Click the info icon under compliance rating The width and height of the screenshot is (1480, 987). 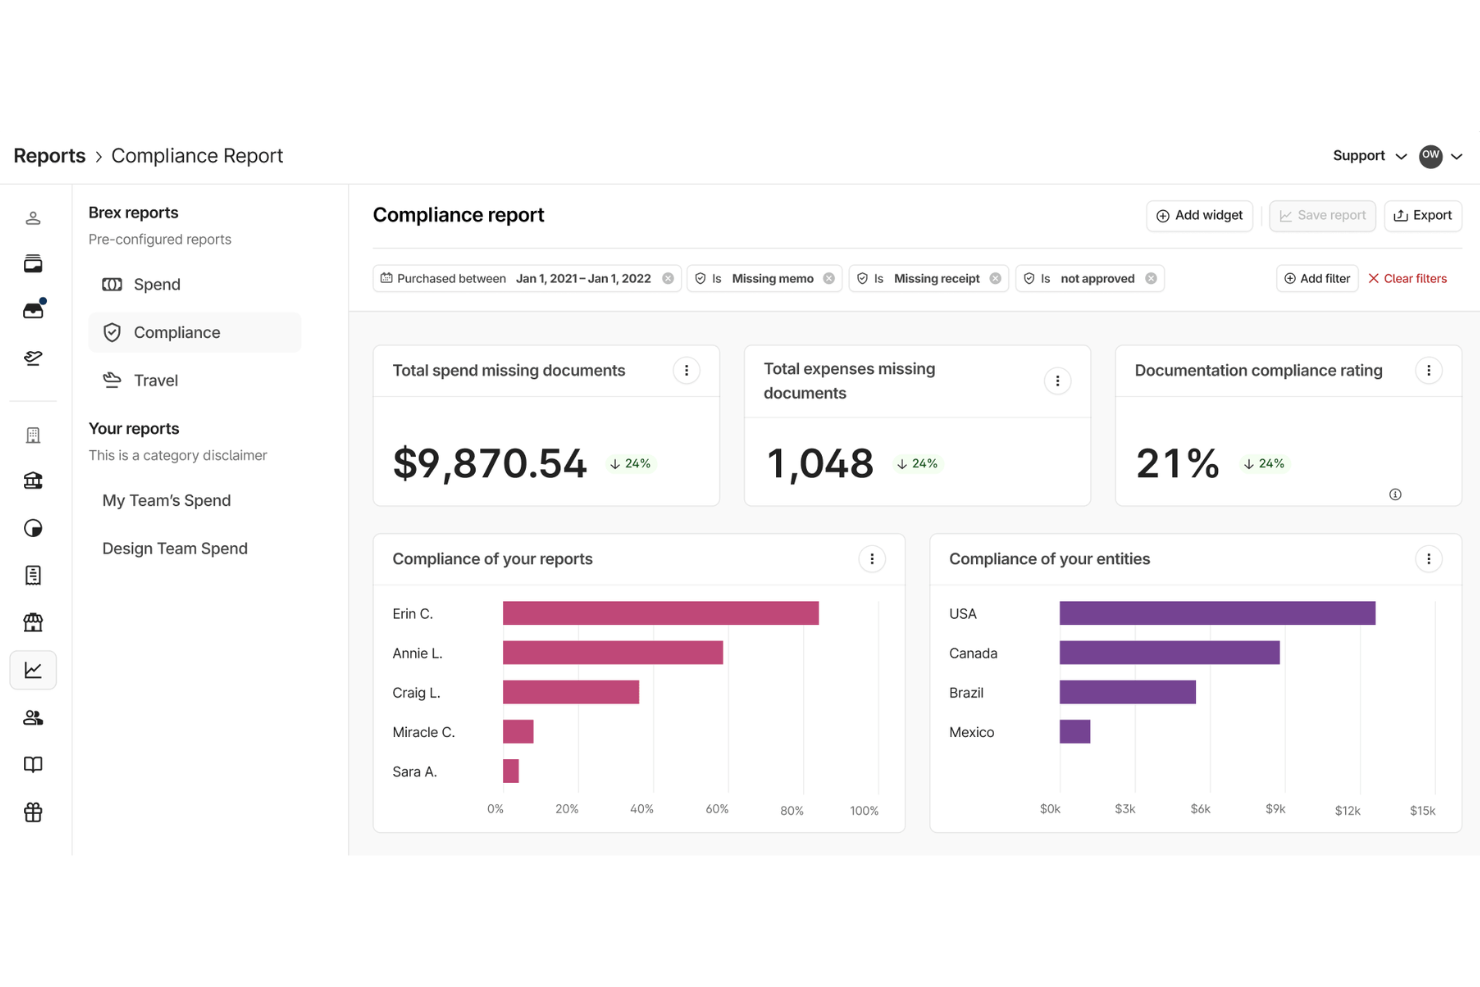coord(1395,494)
